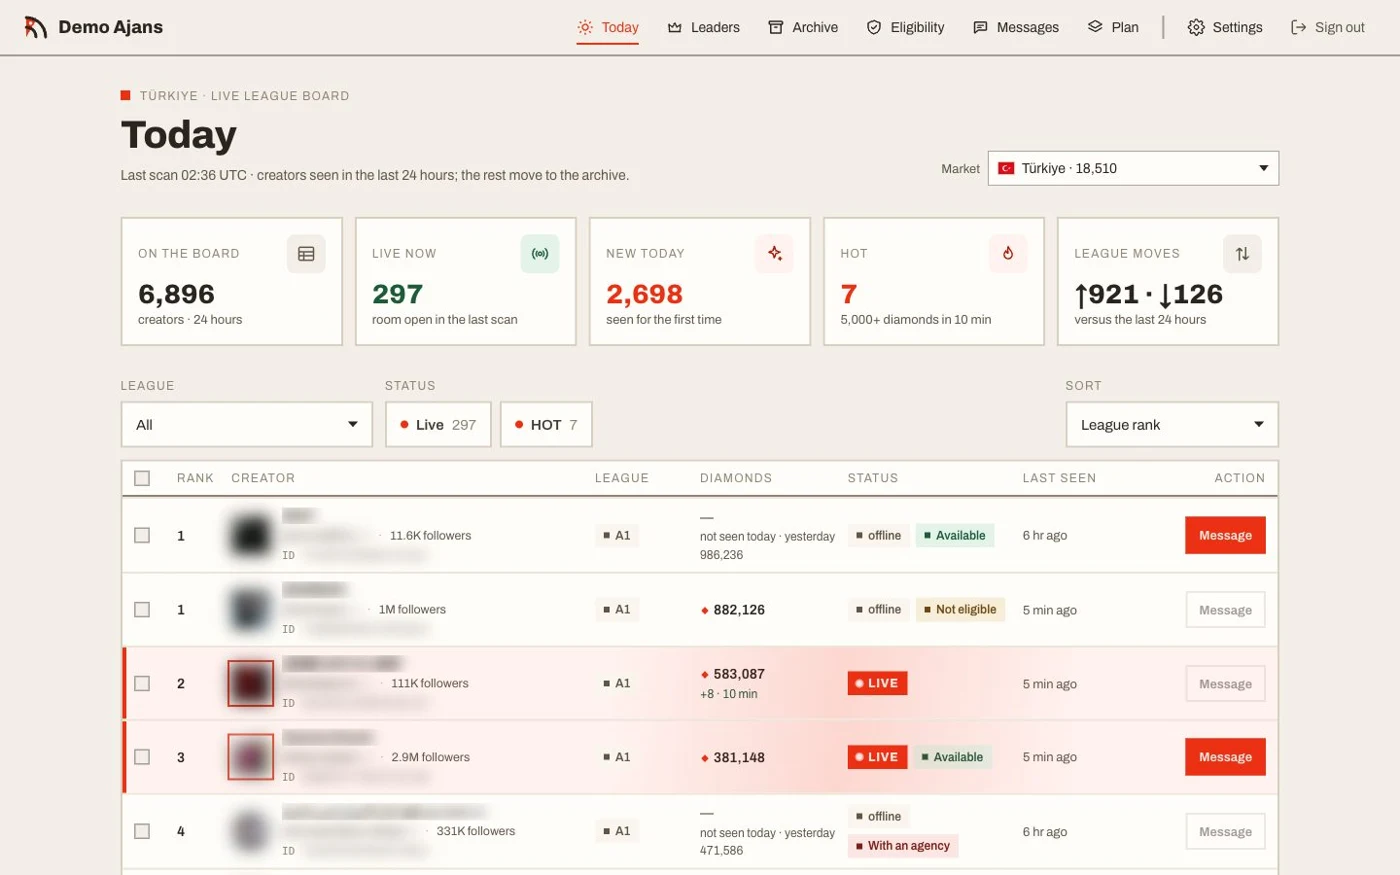Click the Not eligible badge
The height and width of the screenshot is (875, 1400).
(x=960, y=609)
